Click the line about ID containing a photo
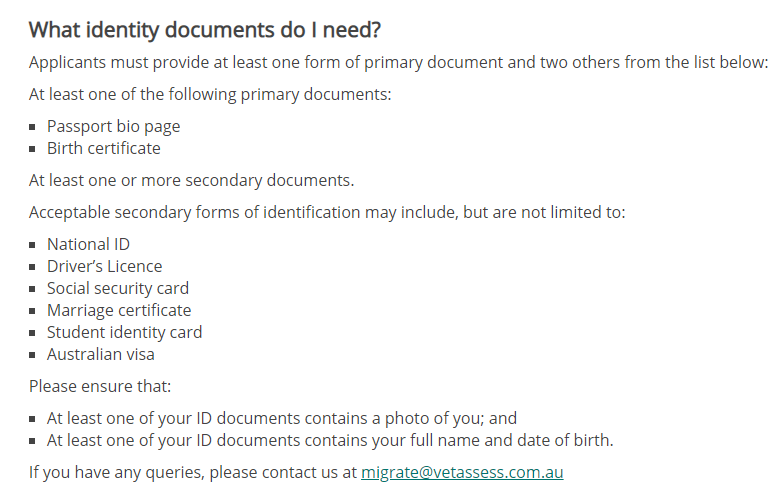 point(281,418)
